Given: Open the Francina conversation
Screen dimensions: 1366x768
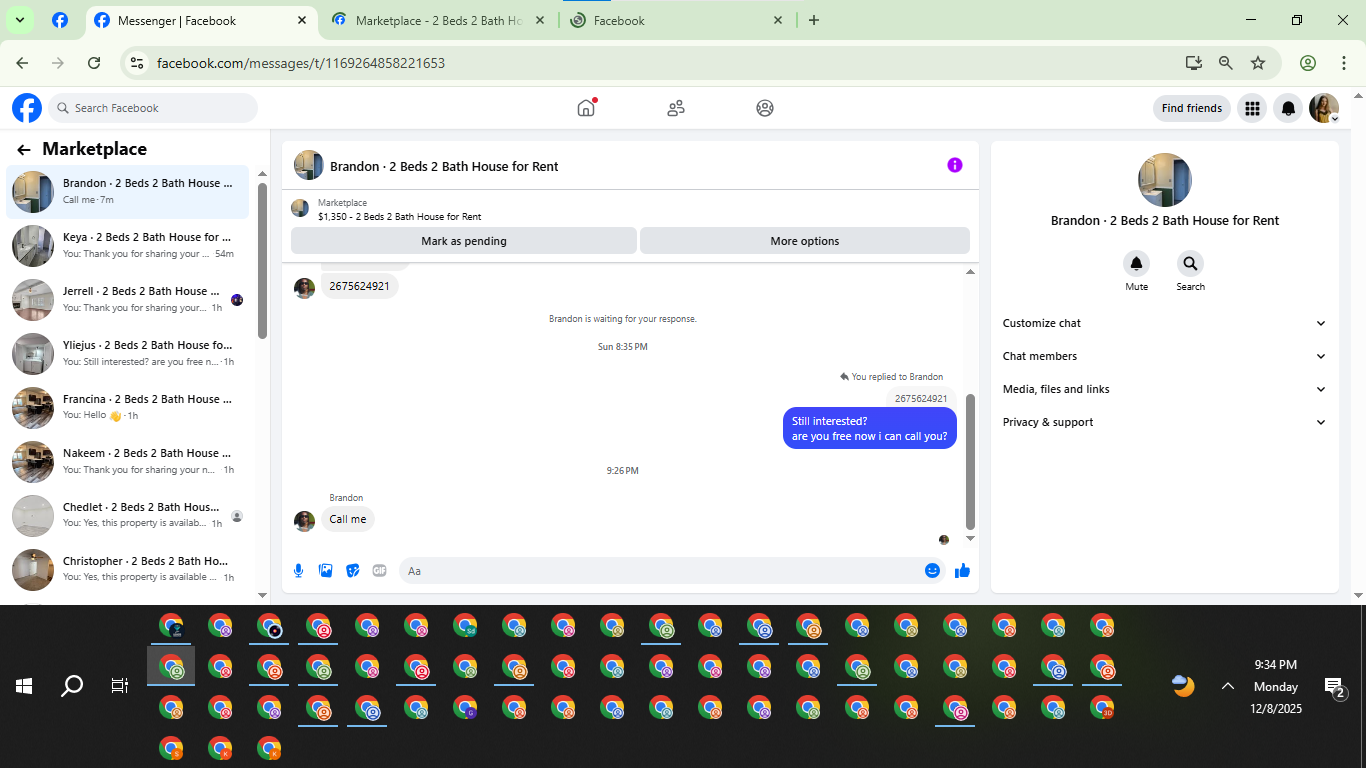Looking at the screenshot, I should 128,407.
